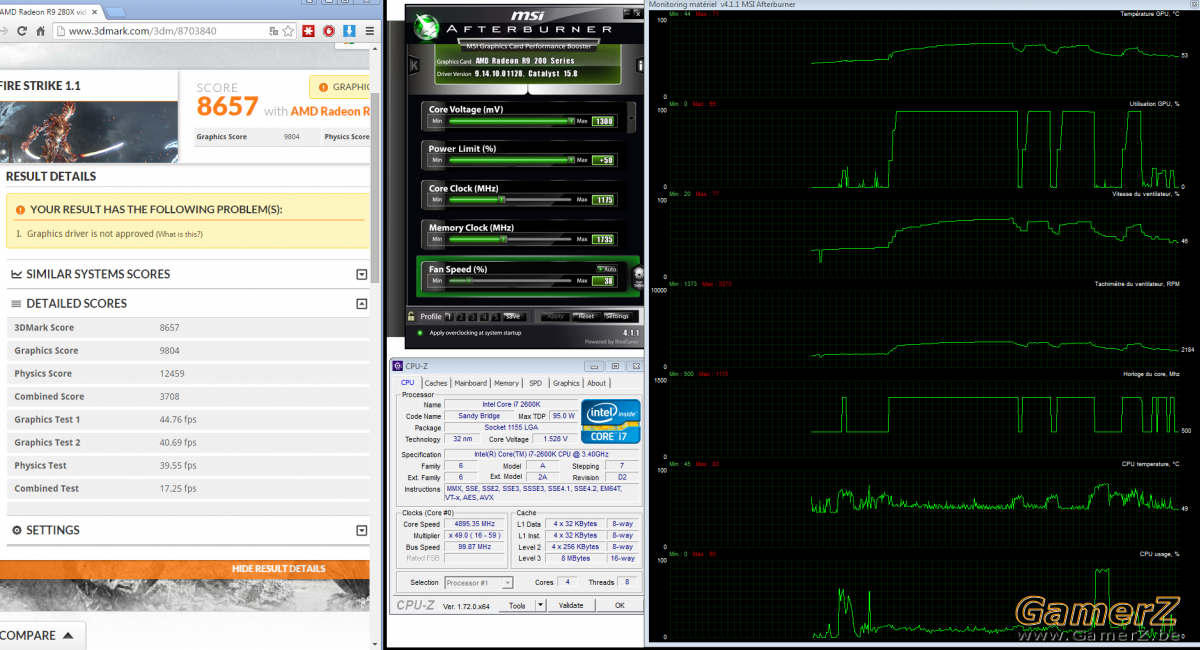Expand the Core Voltage arrow in Afterburner
Screen dimensions: 1200x650
[x=632, y=118]
